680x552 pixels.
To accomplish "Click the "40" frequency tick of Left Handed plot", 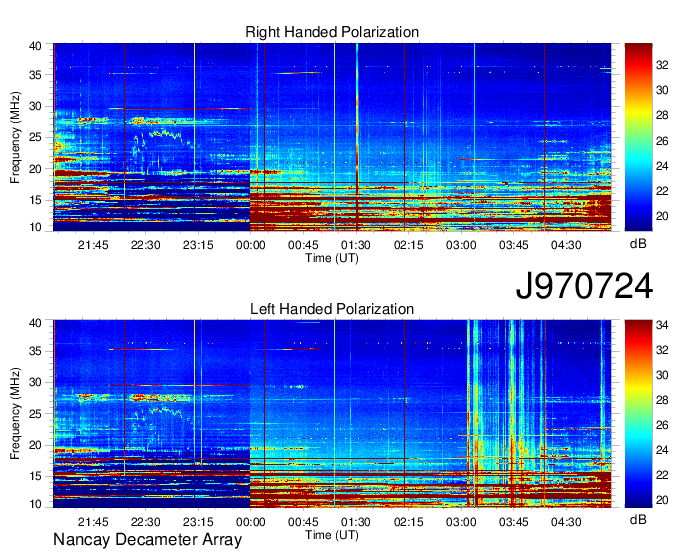I will coord(35,323).
